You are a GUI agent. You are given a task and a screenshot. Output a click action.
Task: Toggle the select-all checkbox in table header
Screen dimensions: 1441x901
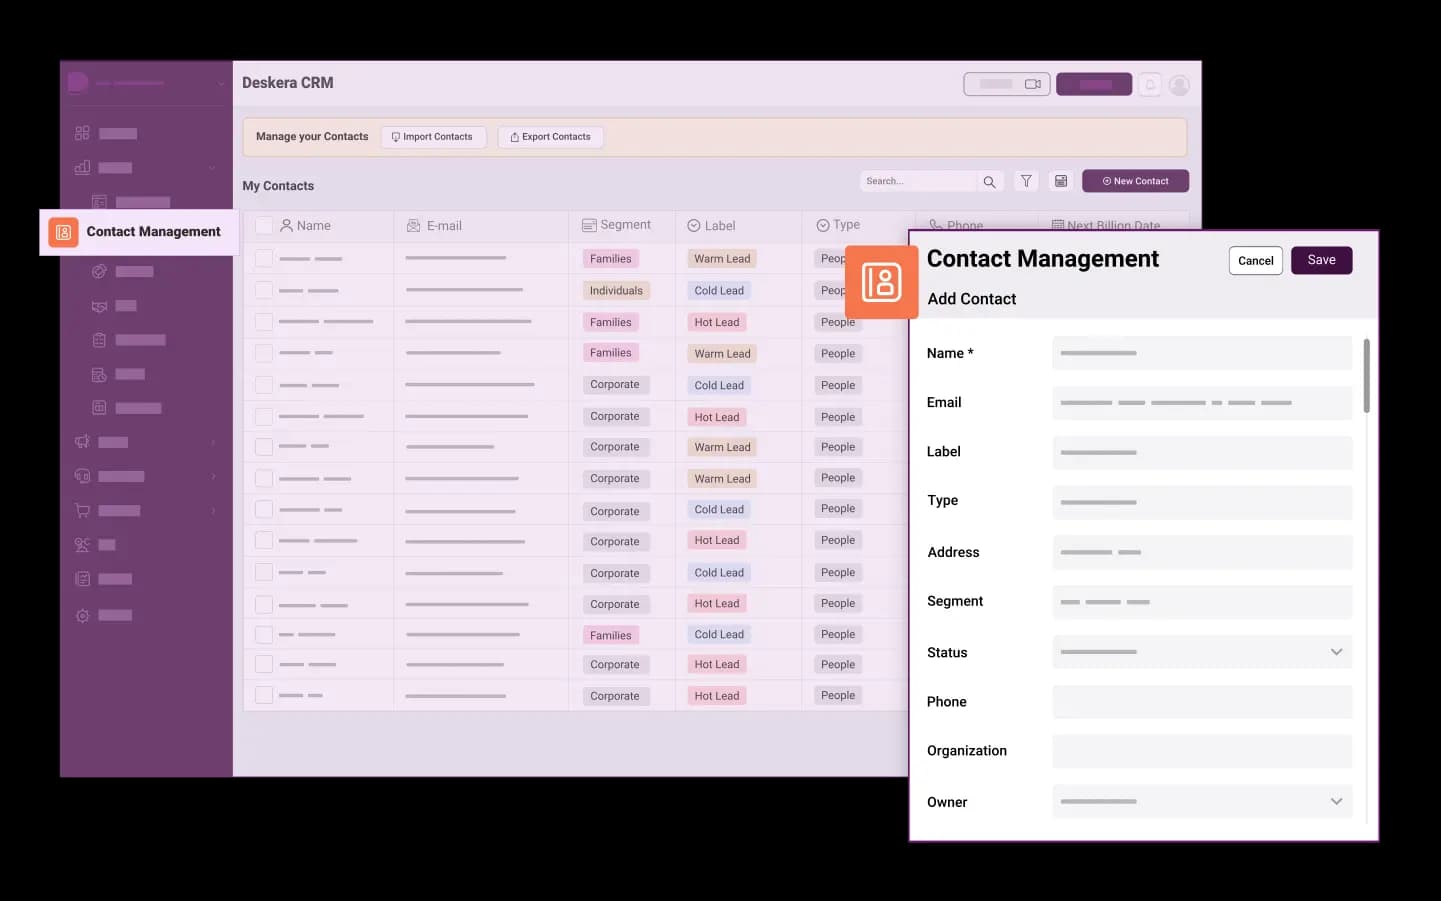pos(264,226)
